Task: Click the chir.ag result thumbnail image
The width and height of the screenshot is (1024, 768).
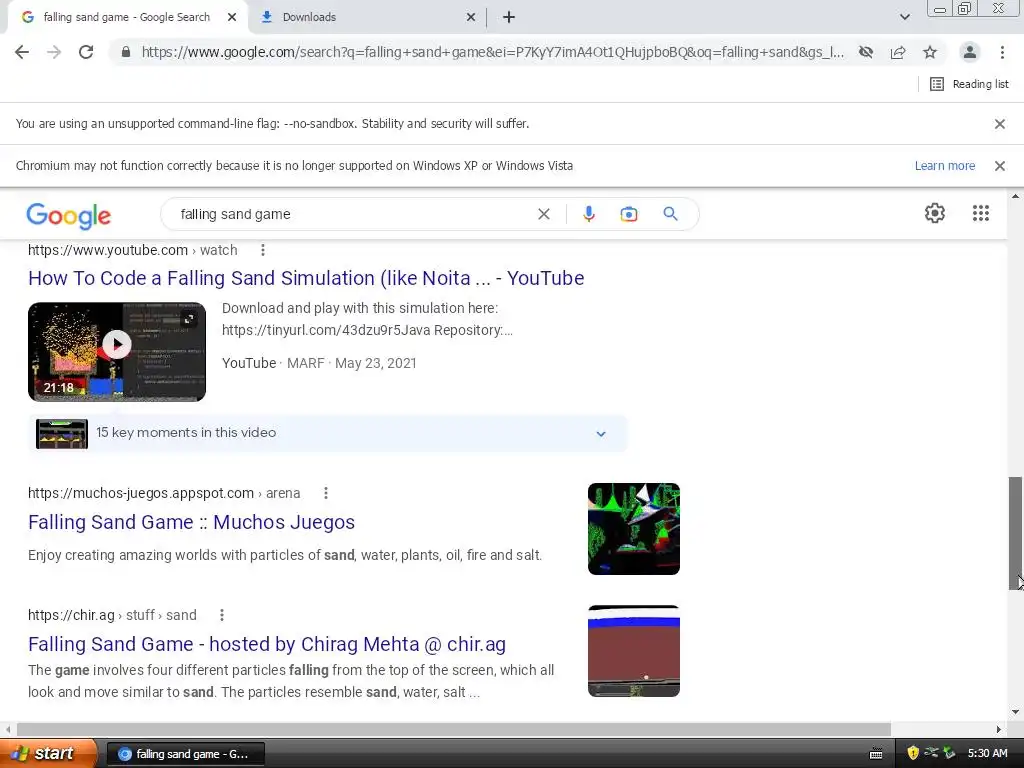Action: [x=633, y=651]
